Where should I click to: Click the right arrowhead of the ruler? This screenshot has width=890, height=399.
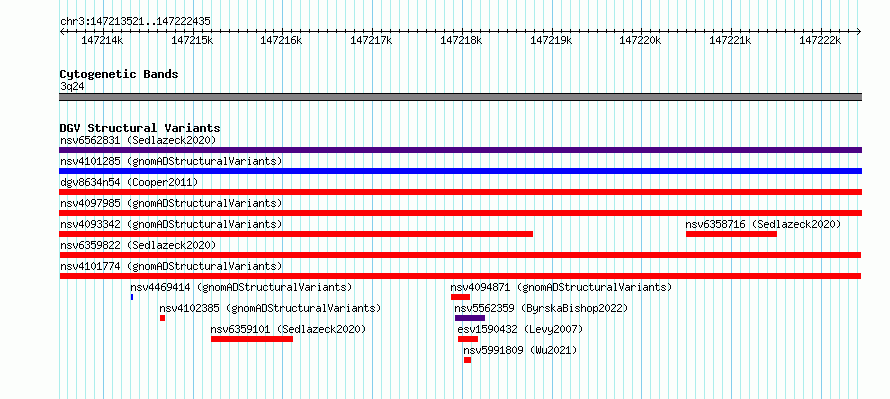point(859,31)
